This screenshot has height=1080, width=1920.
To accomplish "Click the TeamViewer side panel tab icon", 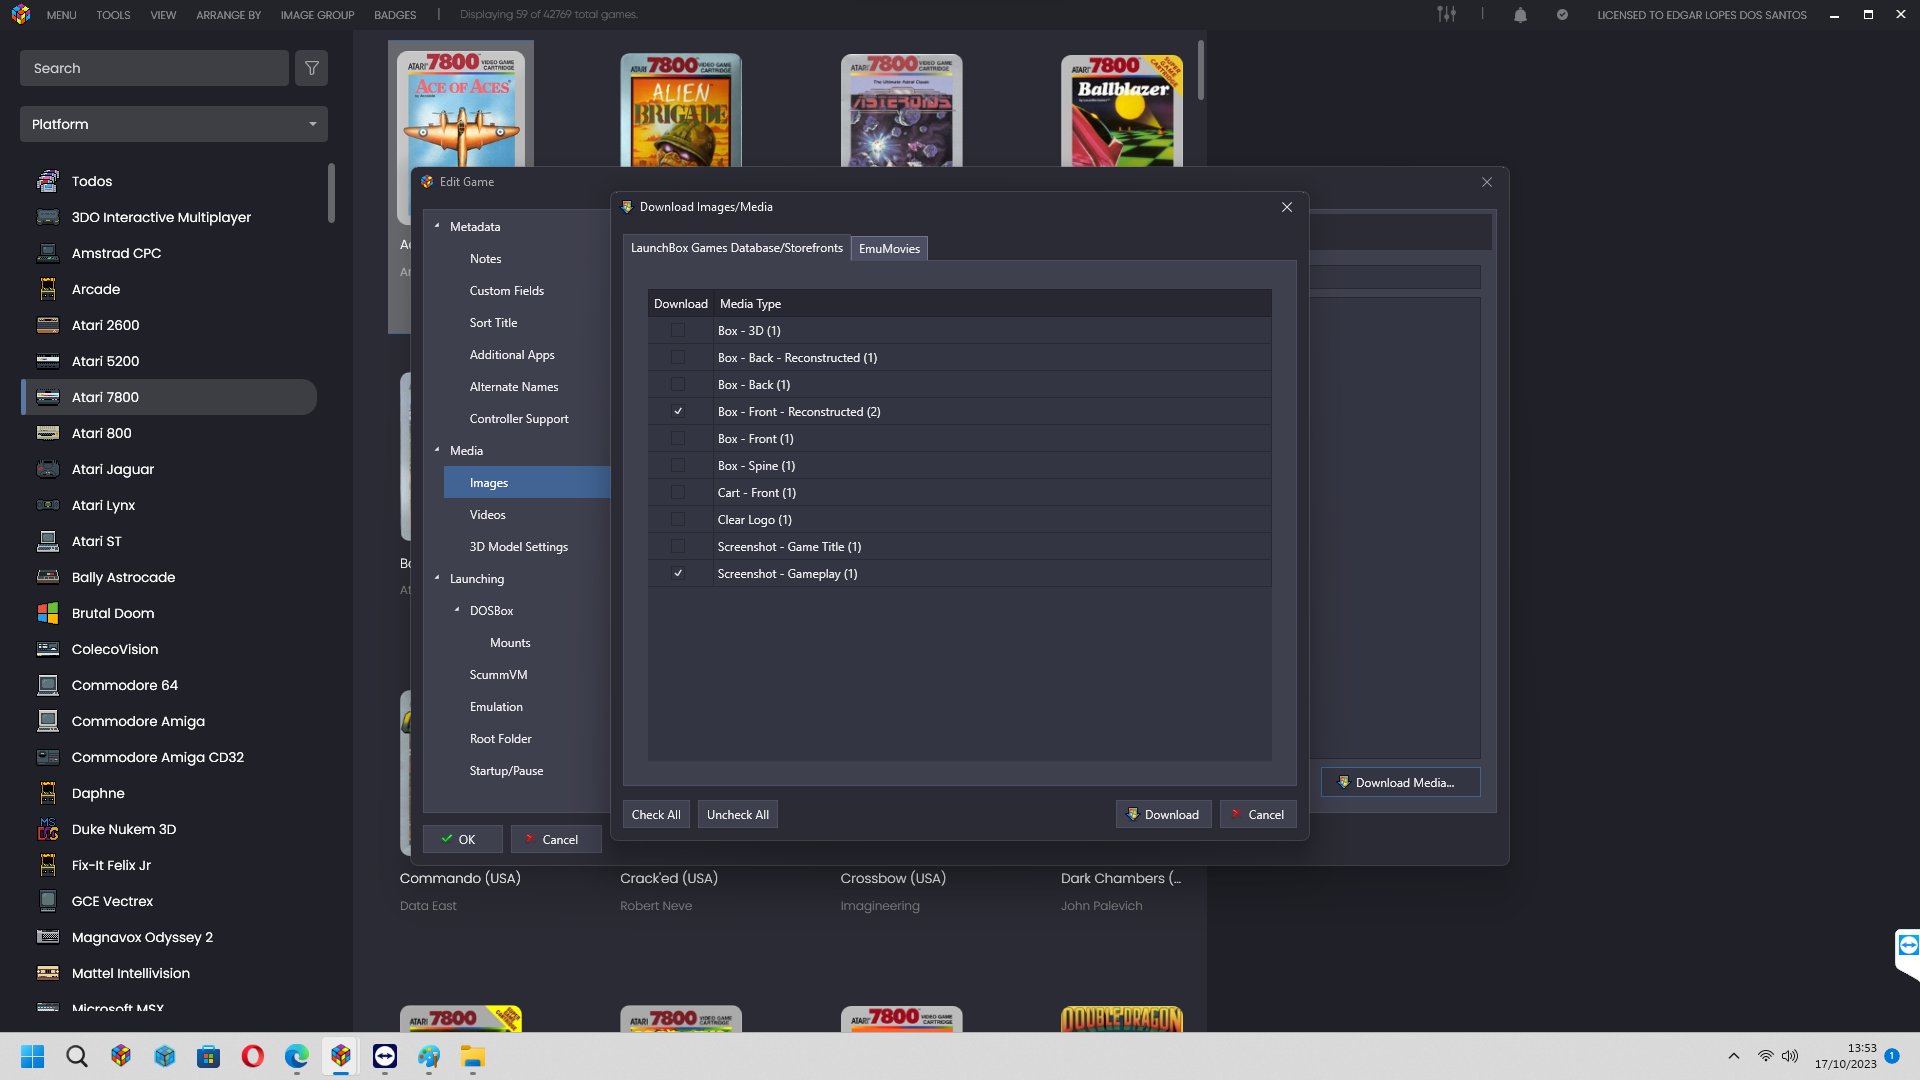I will (x=1908, y=946).
